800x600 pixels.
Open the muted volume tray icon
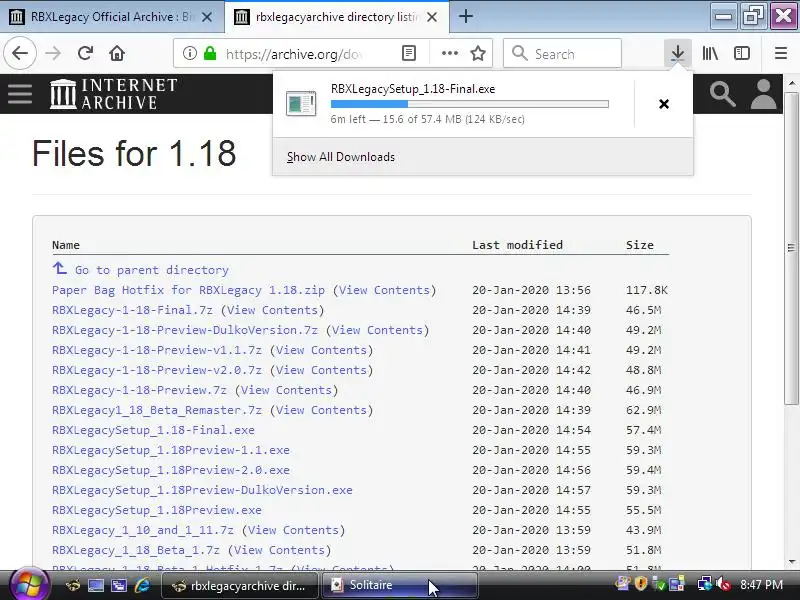[722, 584]
